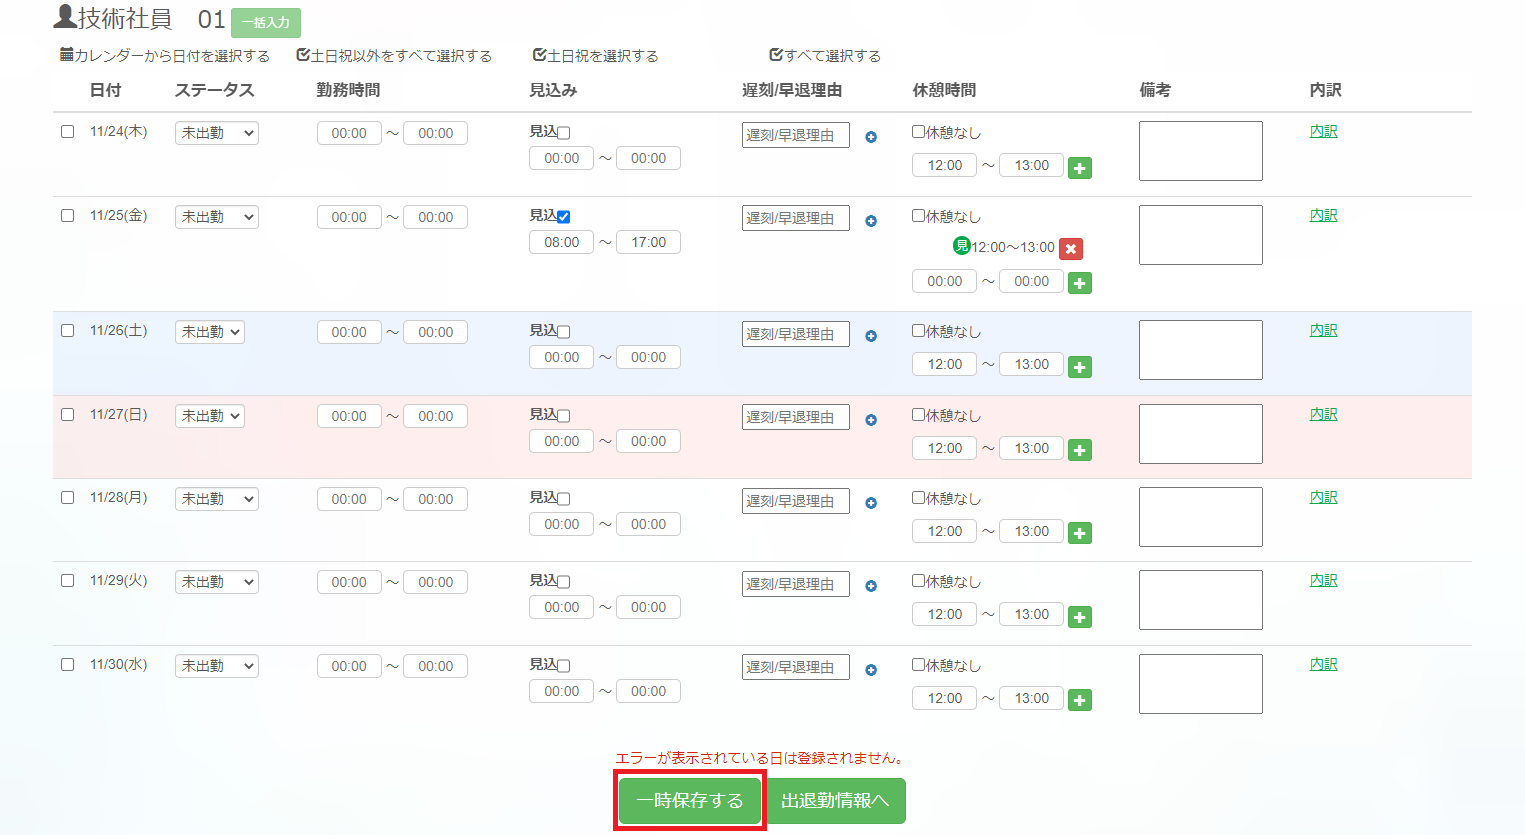Click remarks text box for 11/28(月)

click(1200, 517)
